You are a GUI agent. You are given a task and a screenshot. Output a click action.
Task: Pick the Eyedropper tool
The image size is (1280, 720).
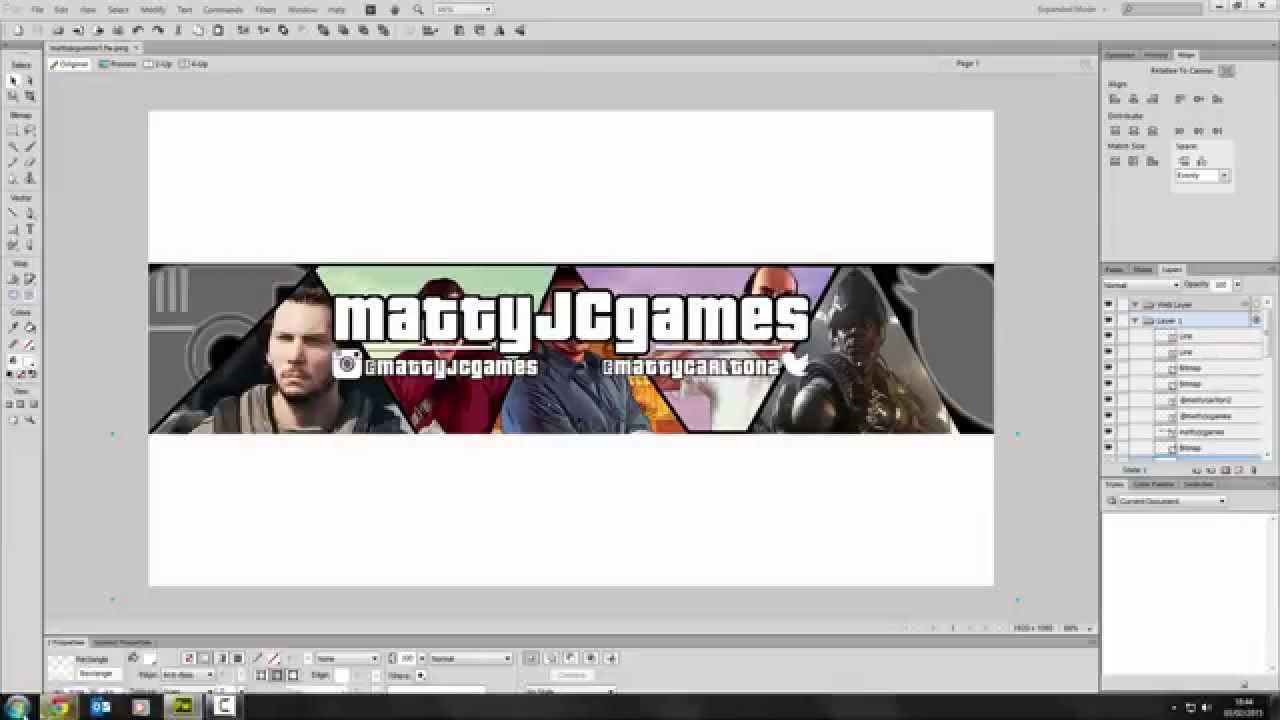13,327
